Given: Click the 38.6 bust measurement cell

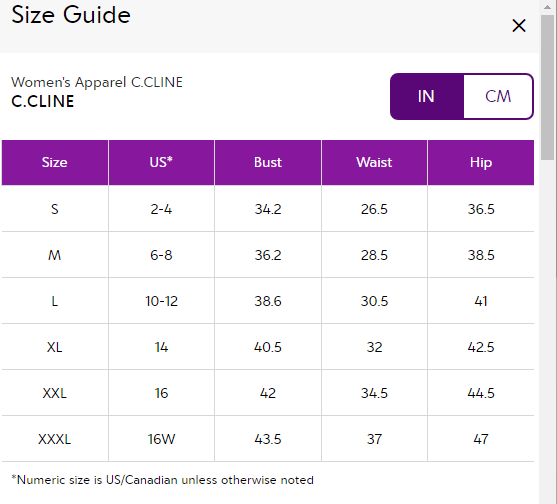Looking at the screenshot, I should (268, 301).
